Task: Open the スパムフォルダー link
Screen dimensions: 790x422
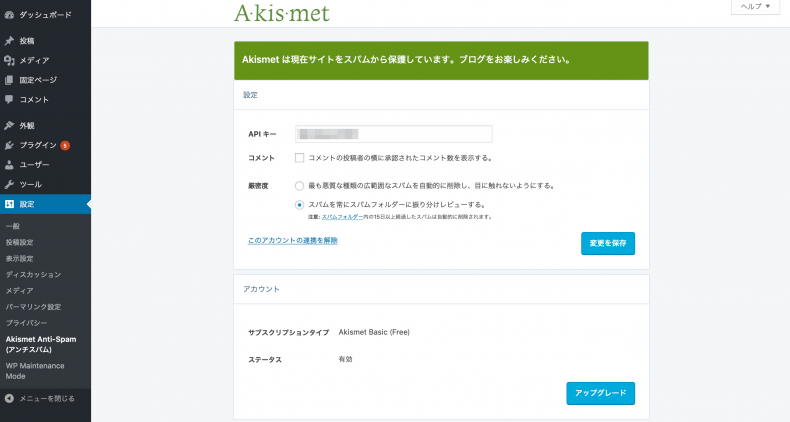Action: point(343,217)
